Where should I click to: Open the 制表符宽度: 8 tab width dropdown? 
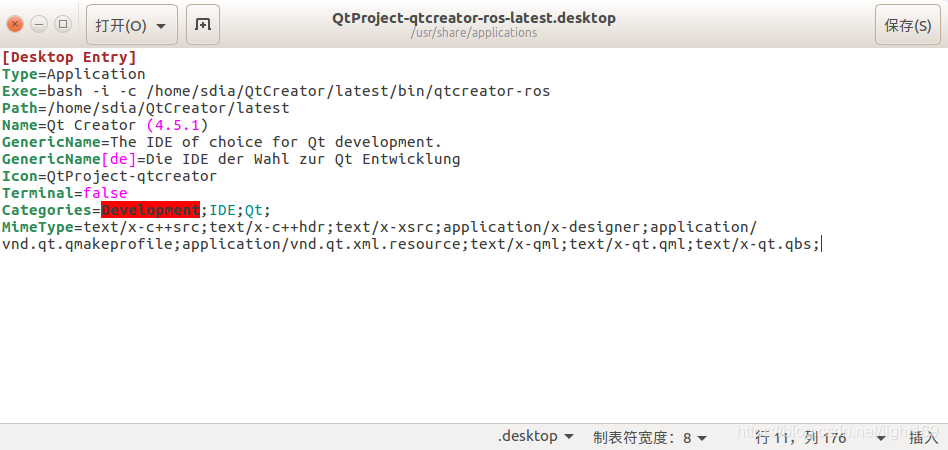point(650,437)
